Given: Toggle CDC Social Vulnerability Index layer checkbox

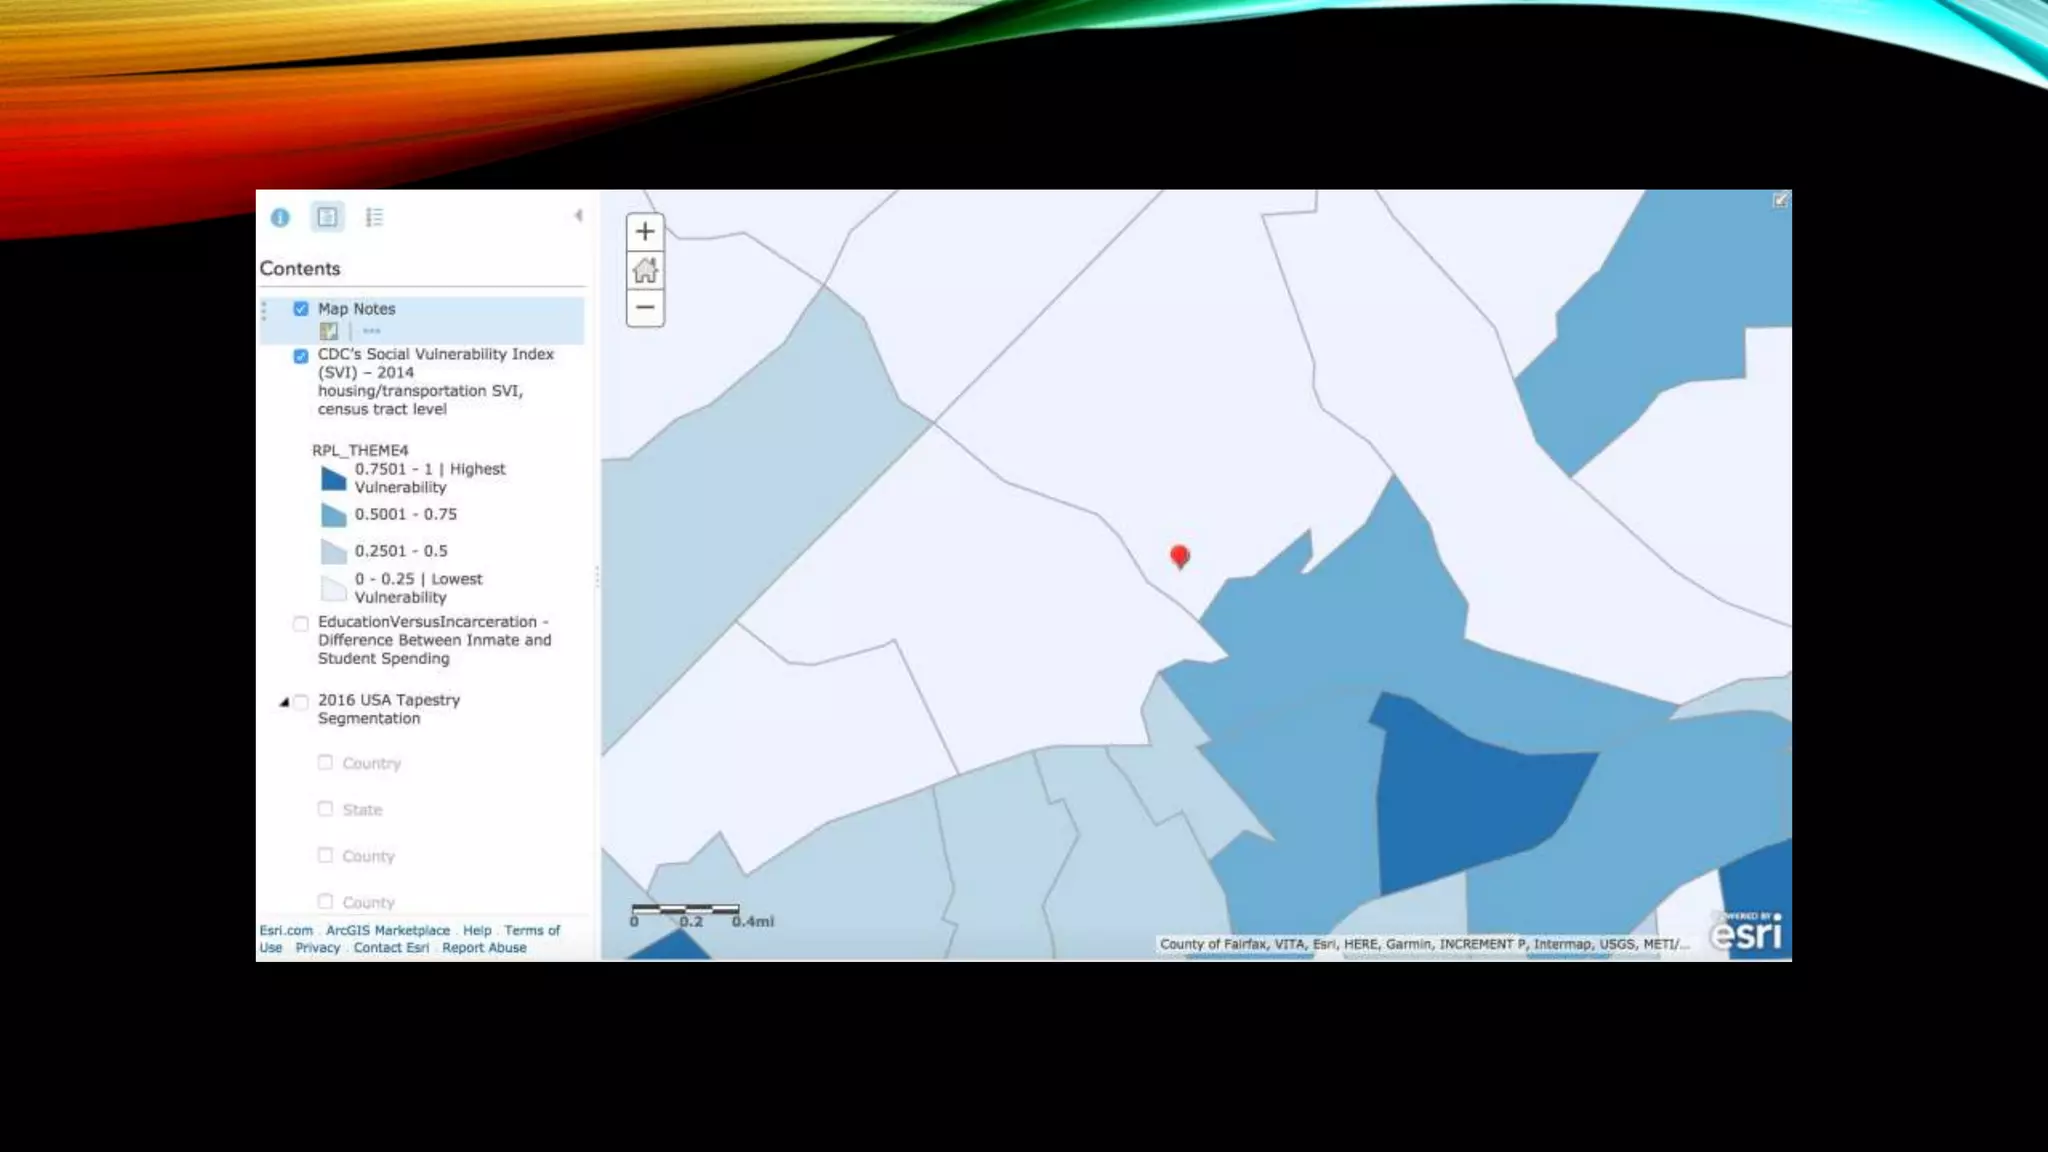Looking at the screenshot, I should [x=301, y=356].
